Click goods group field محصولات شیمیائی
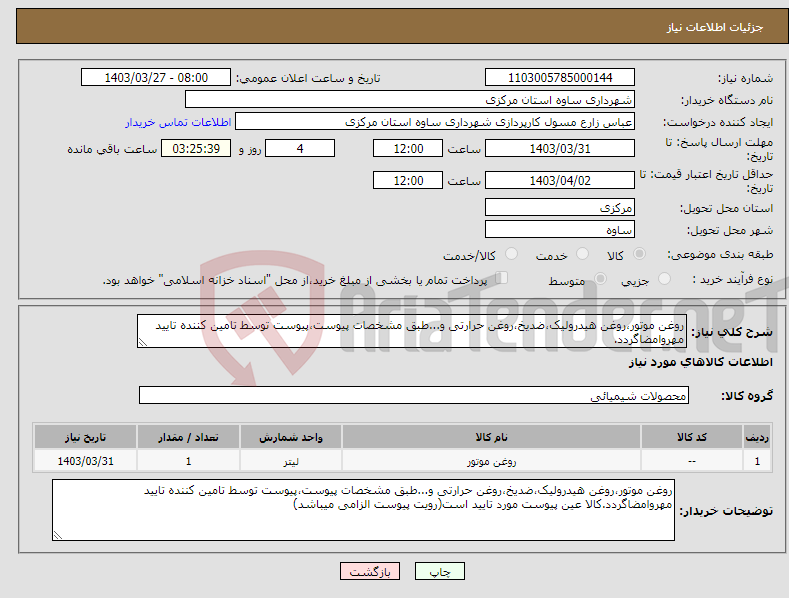Viewport: 789px width, 598px height. (414, 395)
